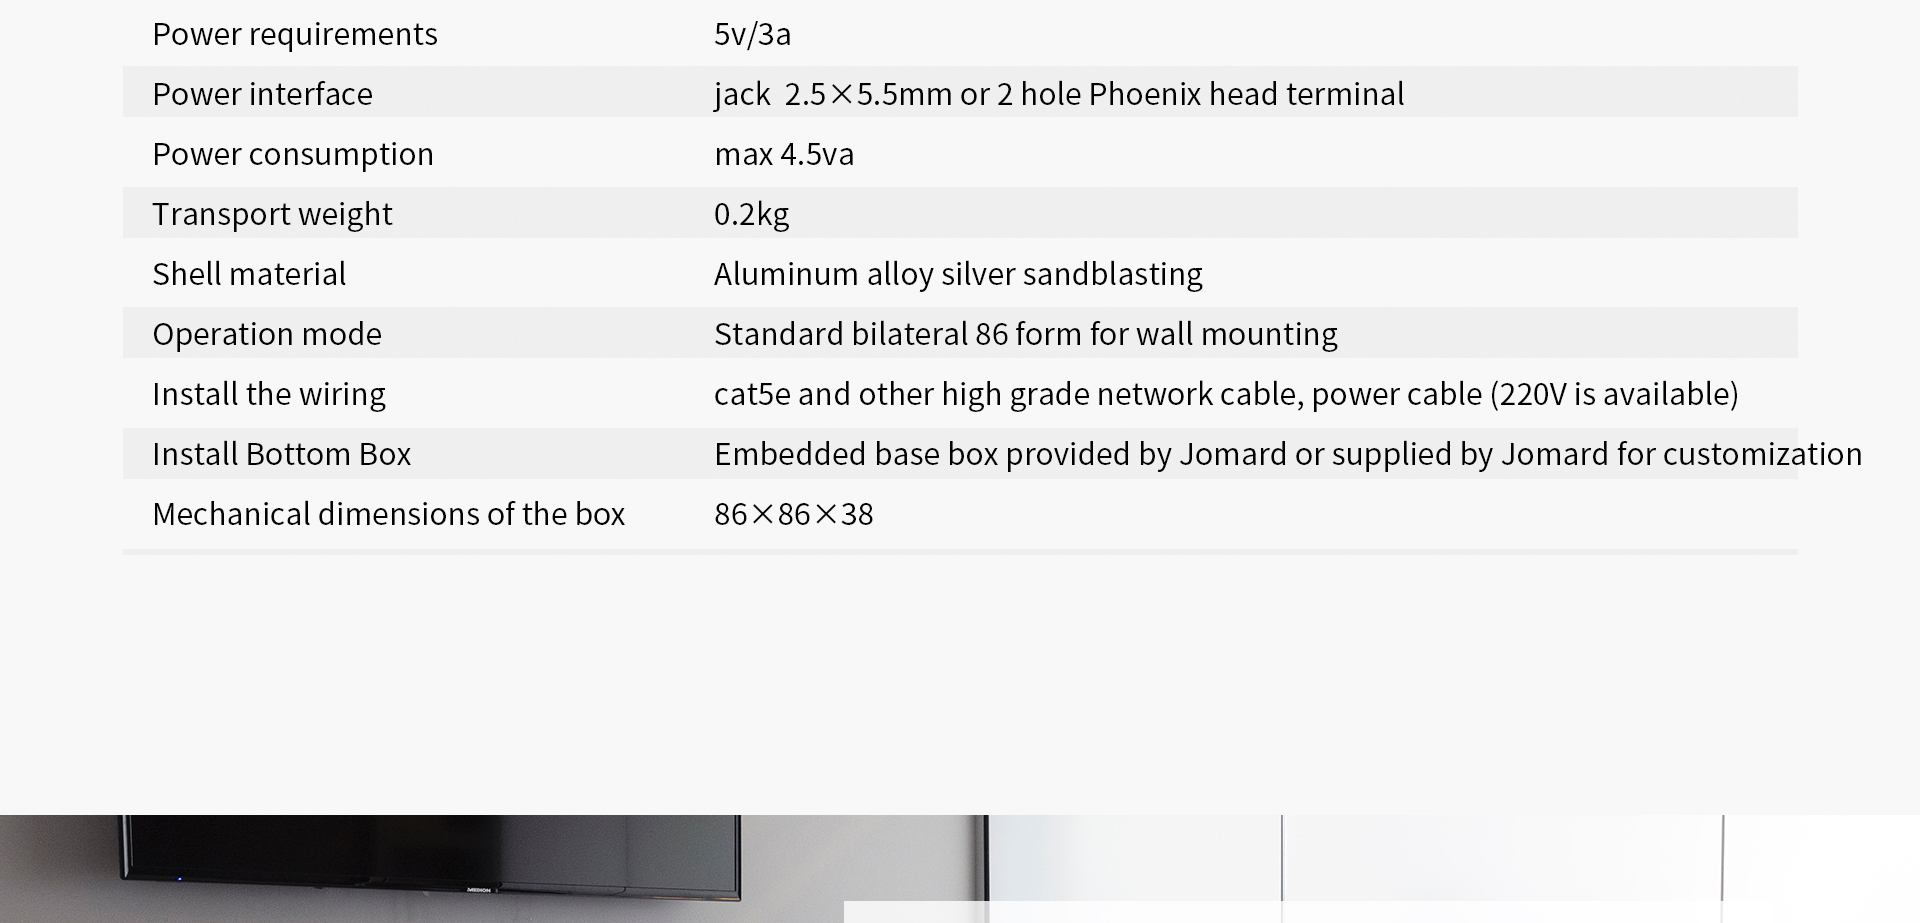Click the Embedded base box Jomard text

pyautogui.click(x=1288, y=454)
